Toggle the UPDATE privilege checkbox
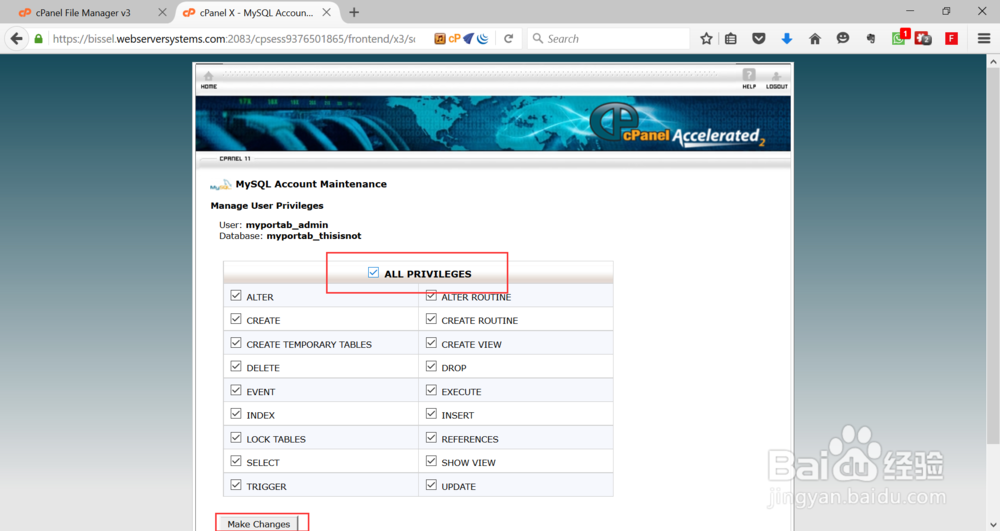The height and width of the screenshot is (531, 1000). tap(431, 485)
